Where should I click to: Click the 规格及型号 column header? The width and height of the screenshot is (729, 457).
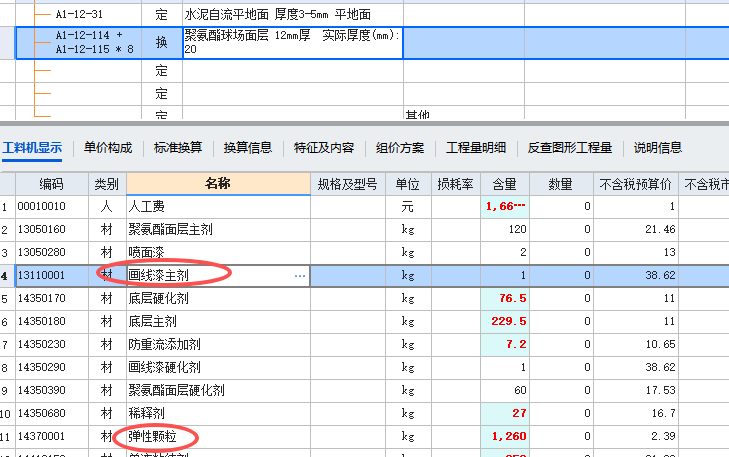pyautogui.click(x=348, y=184)
